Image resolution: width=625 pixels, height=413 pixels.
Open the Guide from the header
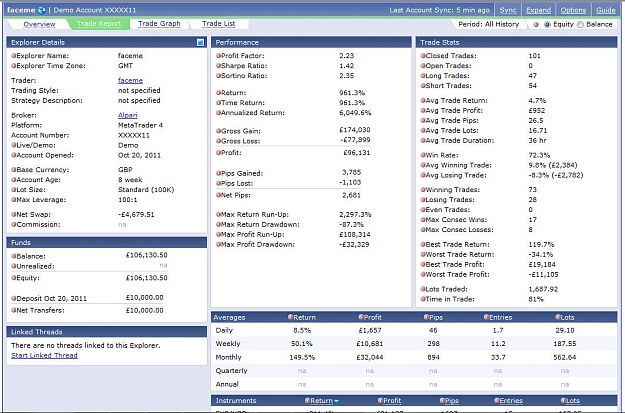click(605, 10)
